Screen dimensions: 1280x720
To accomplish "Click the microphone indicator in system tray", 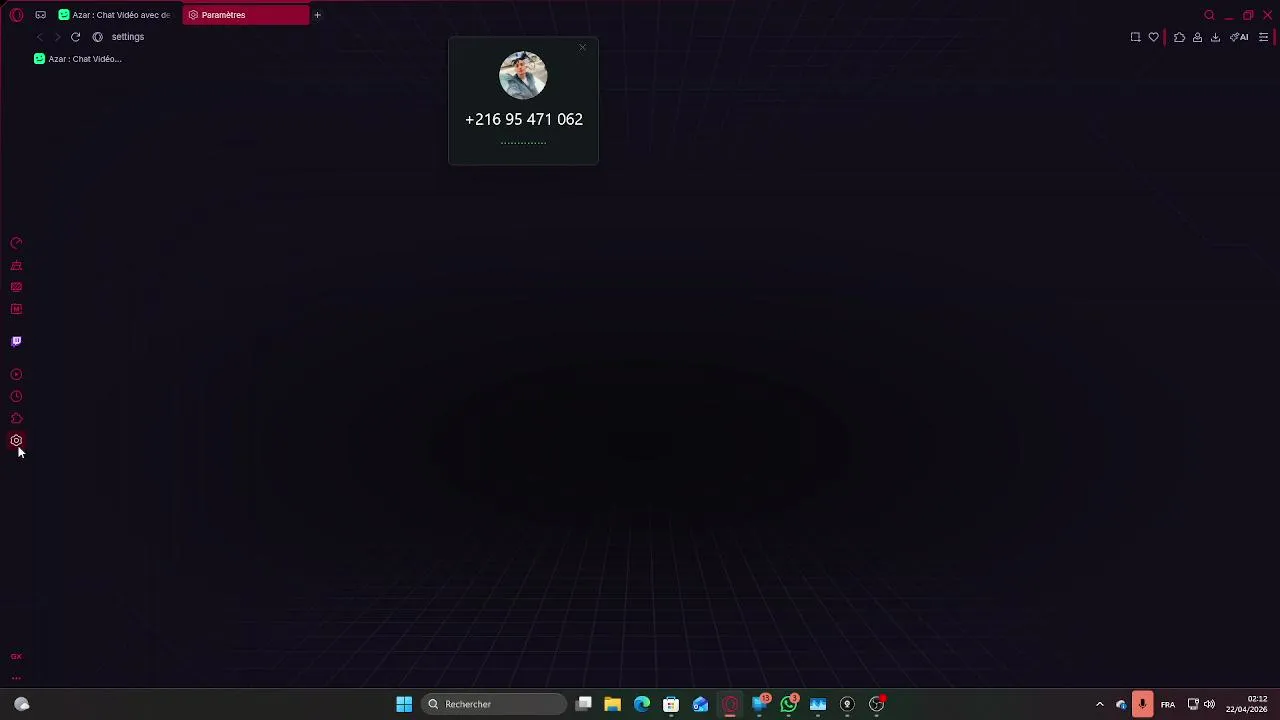I will pyautogui.click(x=1142, y=704).
